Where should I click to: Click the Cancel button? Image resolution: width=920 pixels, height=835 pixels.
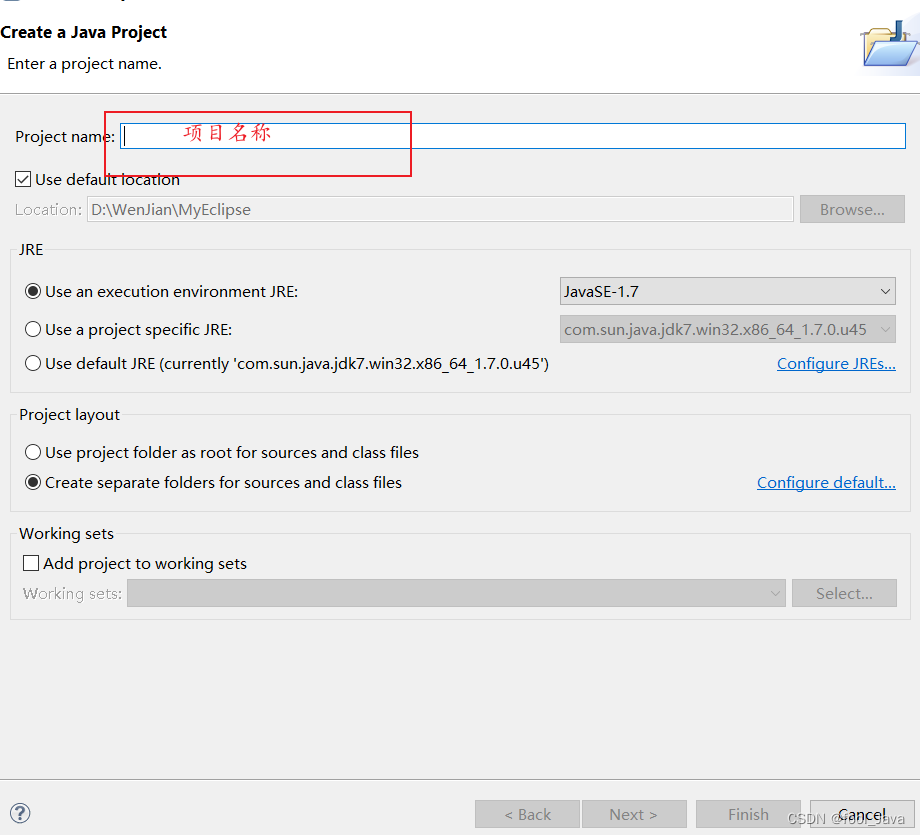coord(862,814)
